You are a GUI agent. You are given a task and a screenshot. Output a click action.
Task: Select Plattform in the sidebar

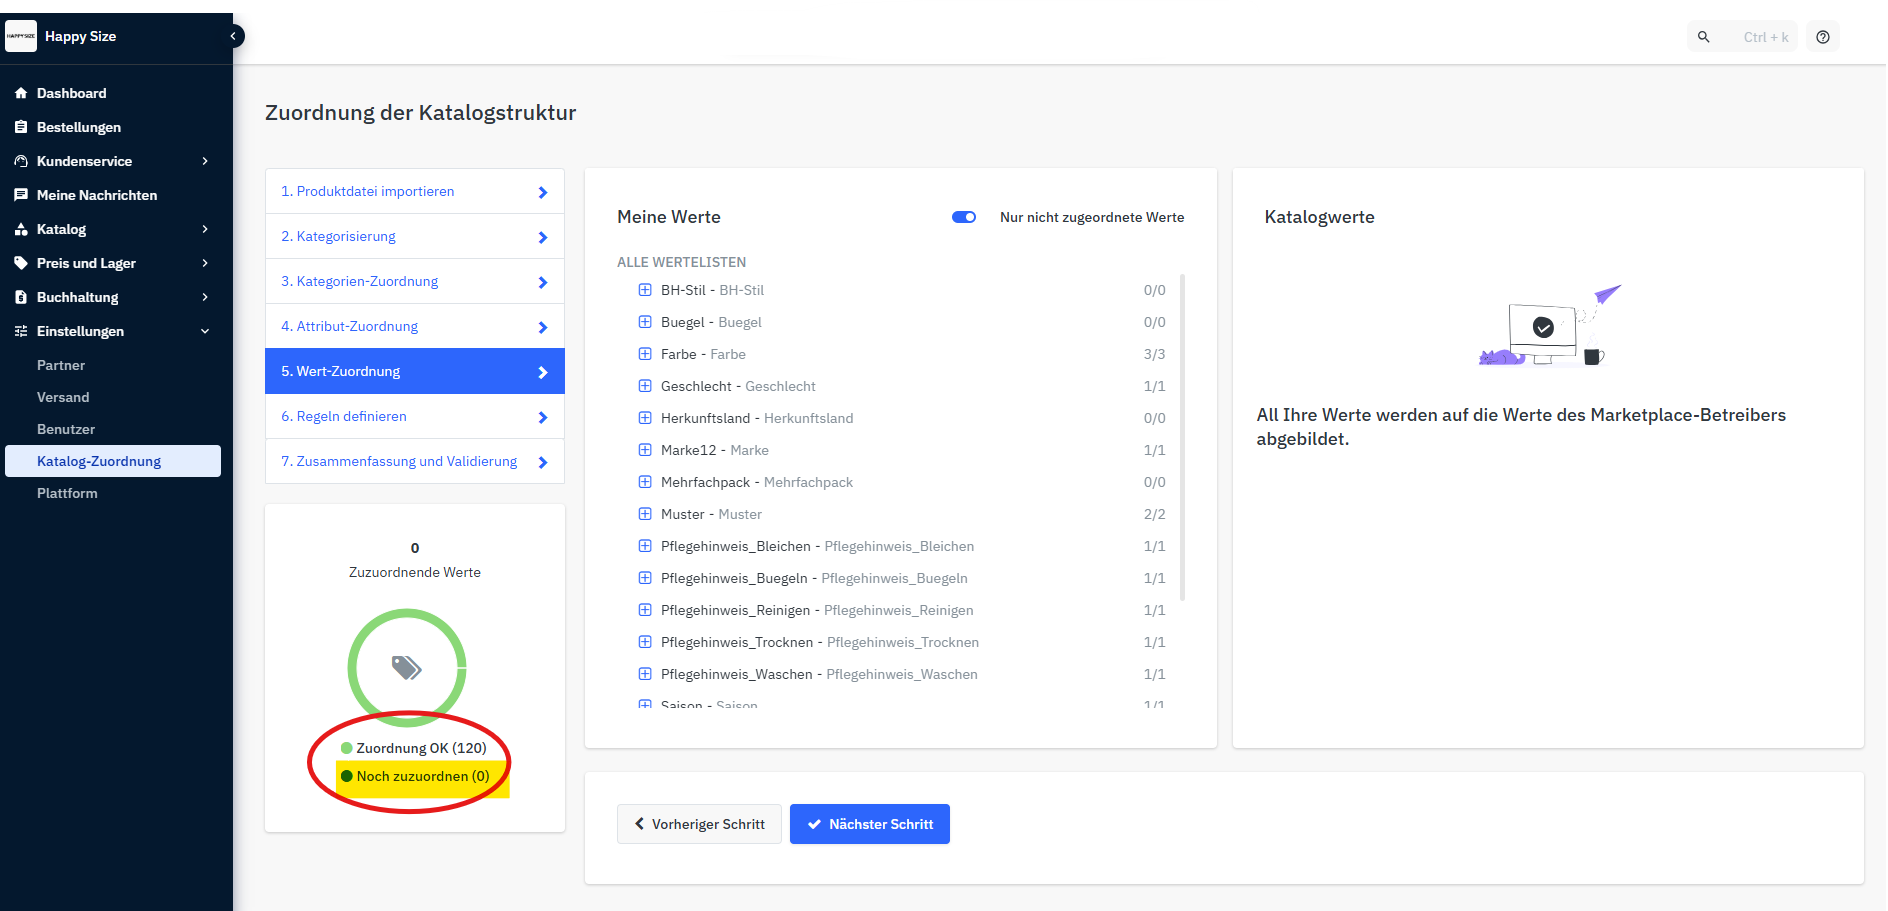point(67,493)
